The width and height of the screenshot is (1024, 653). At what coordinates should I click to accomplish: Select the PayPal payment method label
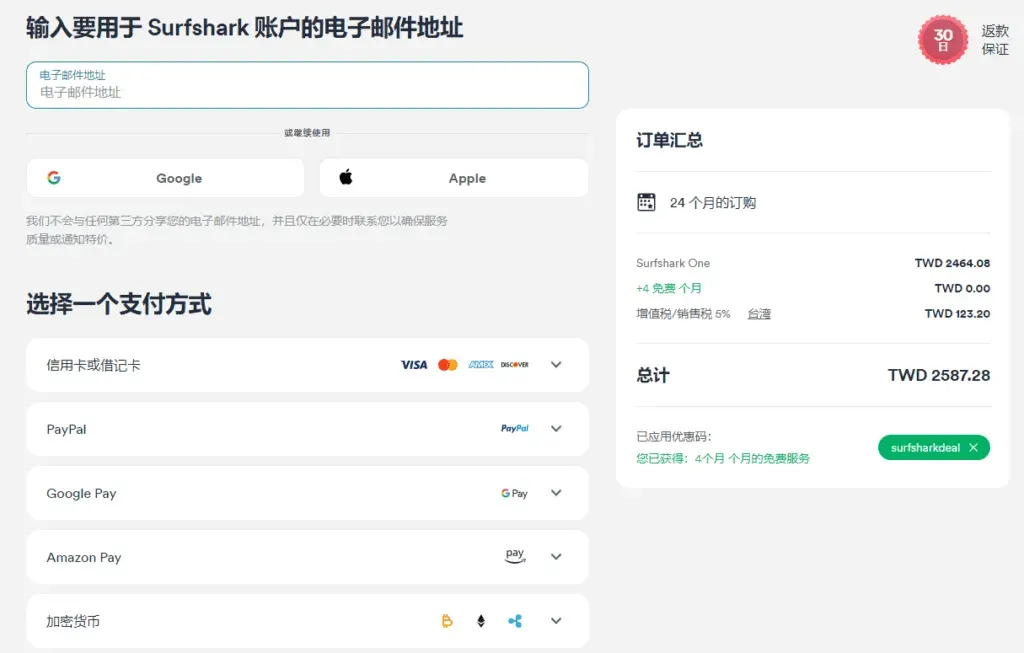[x=66, y=429]
